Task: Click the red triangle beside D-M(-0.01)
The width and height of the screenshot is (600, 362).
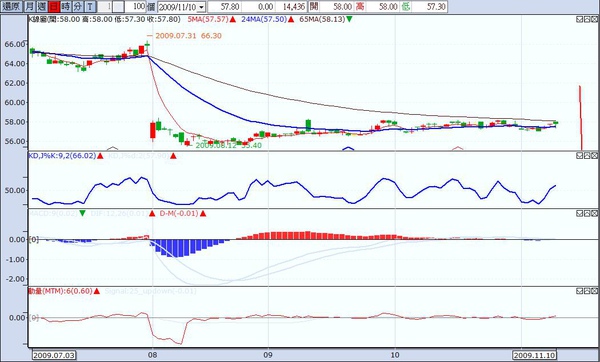Action: (203, 214)
